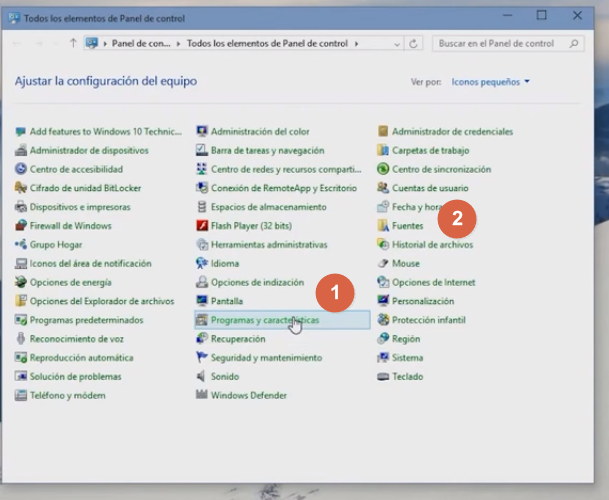This screenshot has width=609, height=500.
Task: Click the 'Panel de con...' breadcrumb
Action: click(x=141, y=44)
